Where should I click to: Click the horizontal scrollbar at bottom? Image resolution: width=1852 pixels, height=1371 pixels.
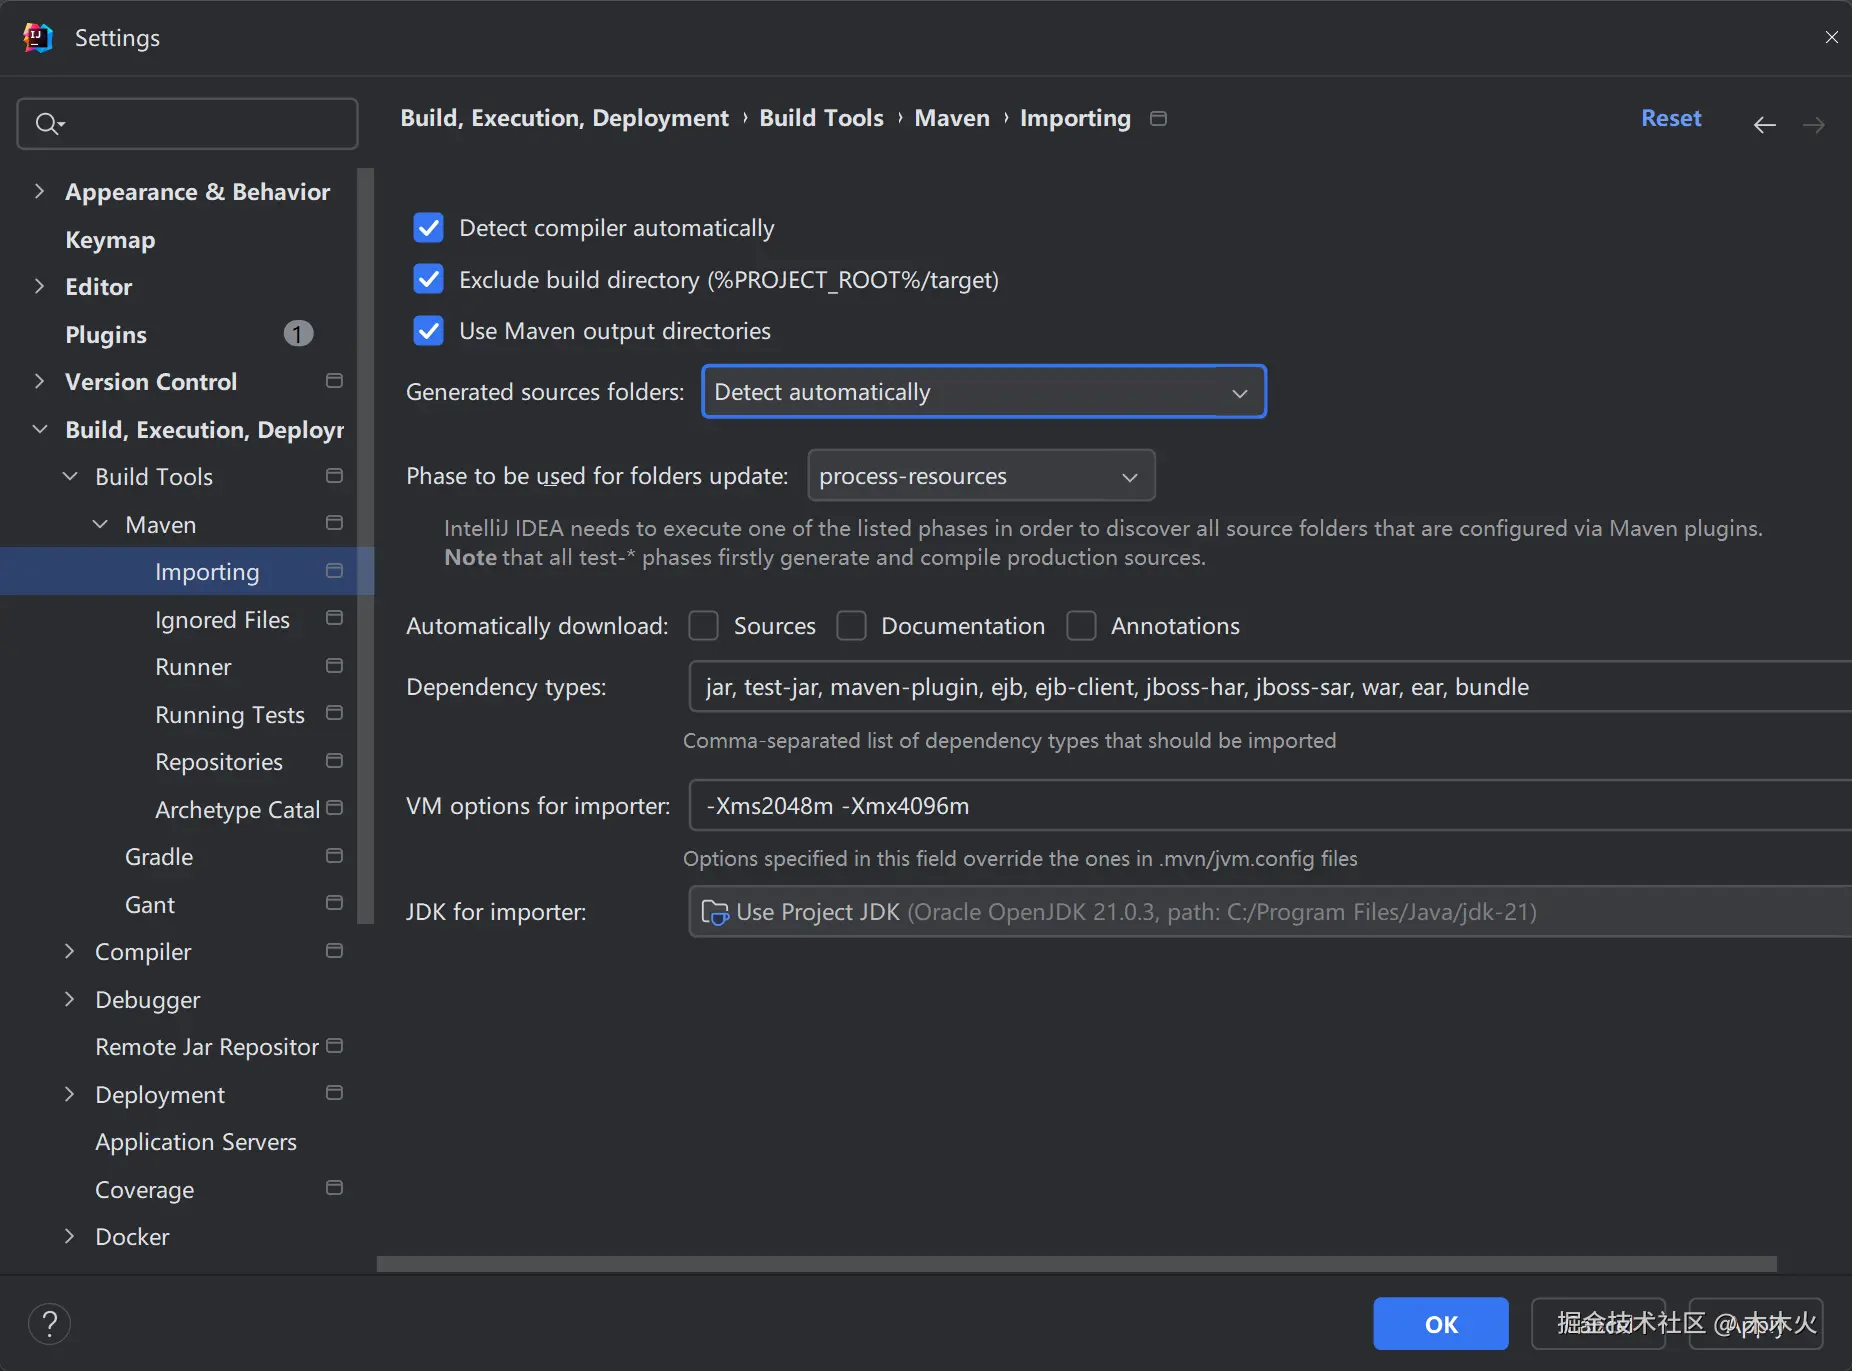click(x=1076, y=1264)
